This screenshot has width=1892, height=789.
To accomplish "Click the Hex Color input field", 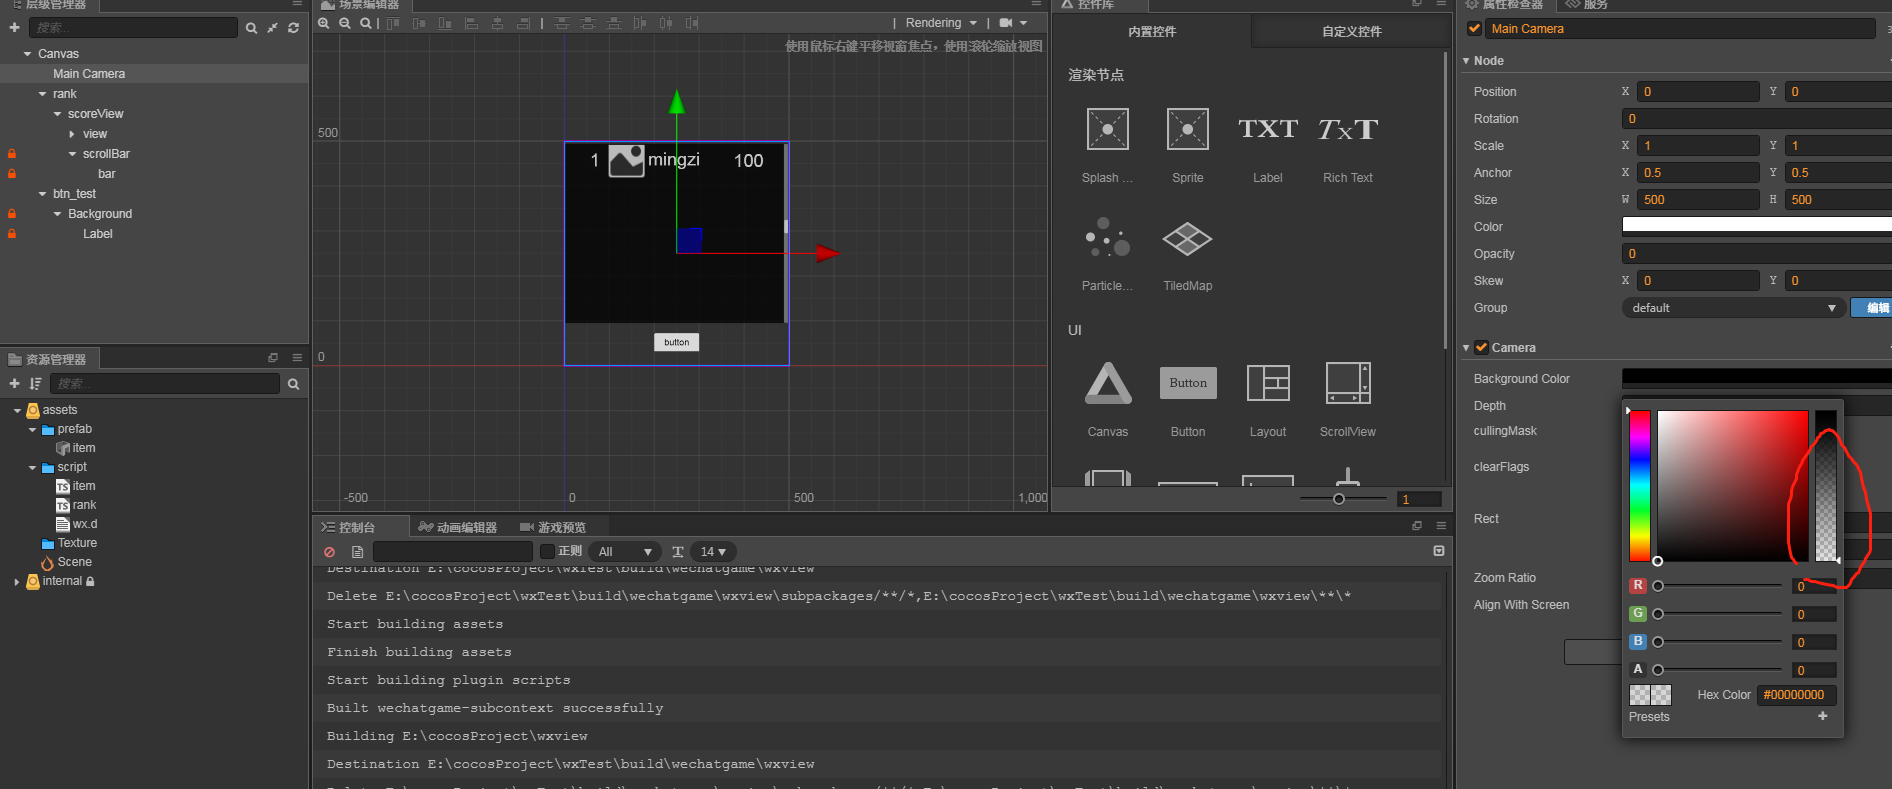I will [1797, 695].
